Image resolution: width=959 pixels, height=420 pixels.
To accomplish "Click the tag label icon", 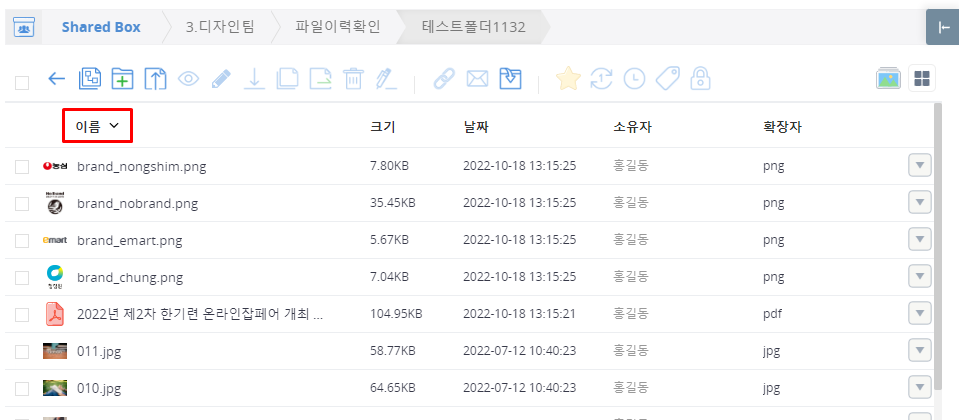I will [667, 79].
